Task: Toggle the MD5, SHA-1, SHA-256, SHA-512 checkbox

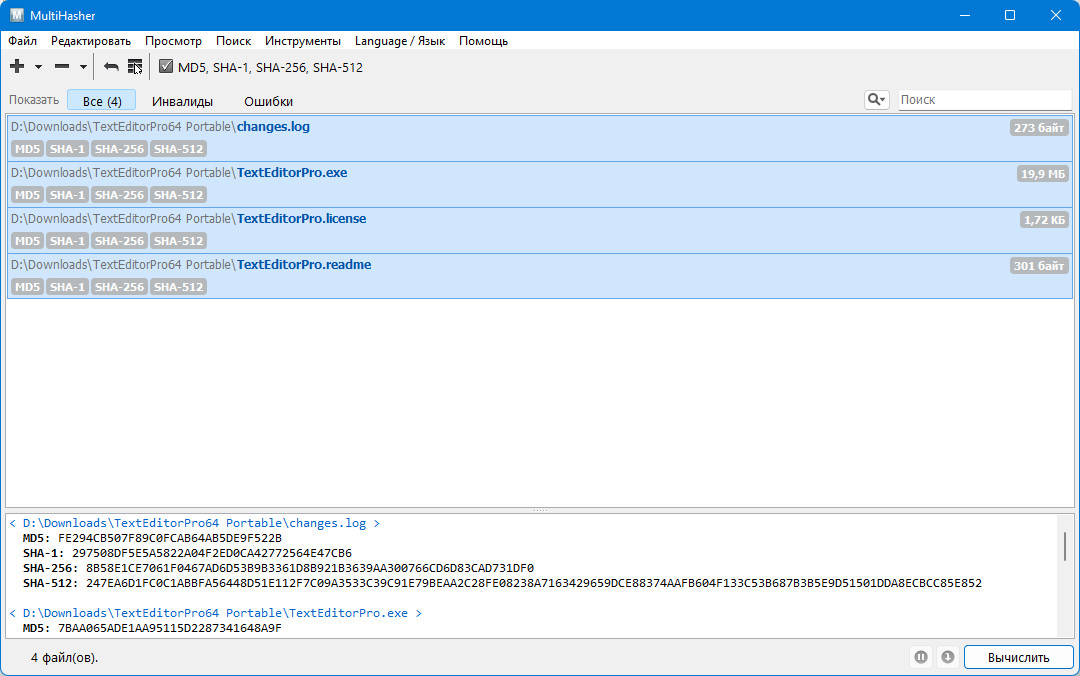Action: click(x=165, y=67)
